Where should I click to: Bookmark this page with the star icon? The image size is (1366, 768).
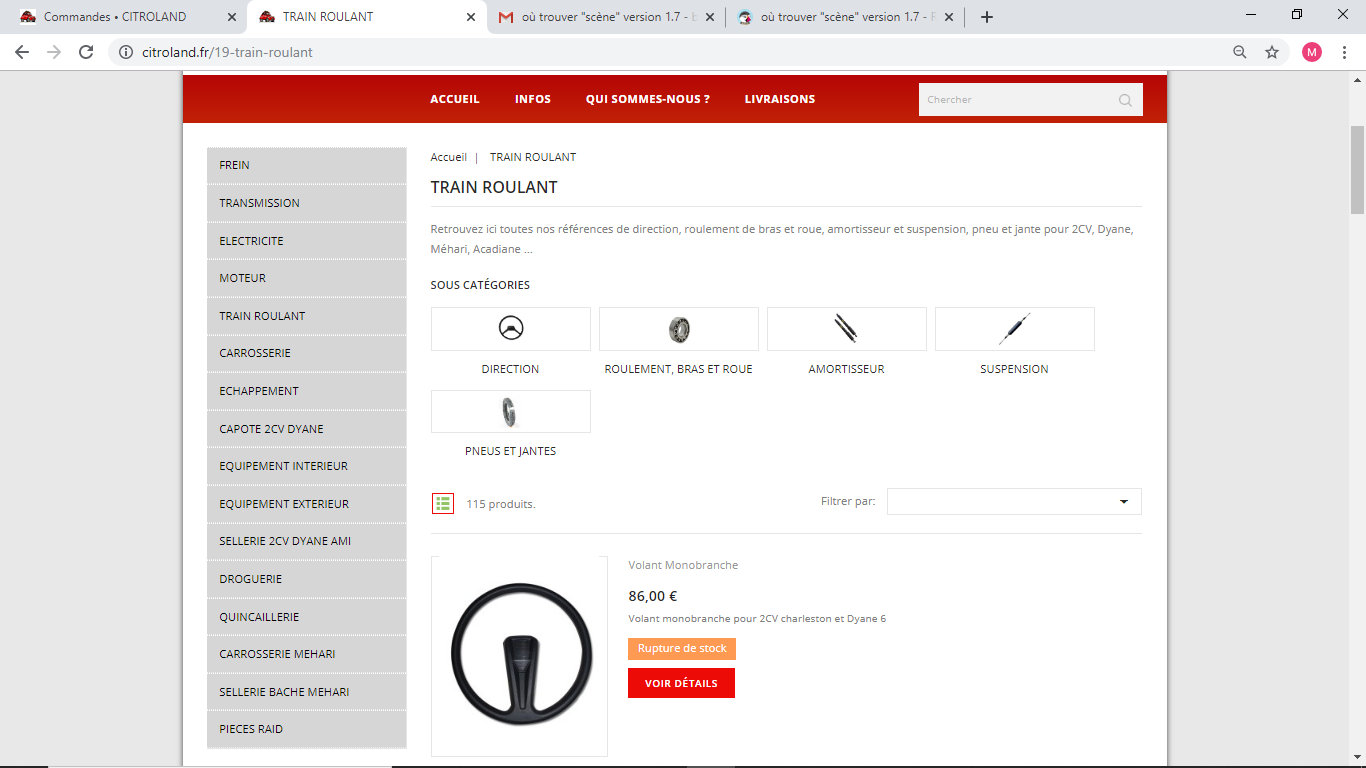(x=1272, y=52)
